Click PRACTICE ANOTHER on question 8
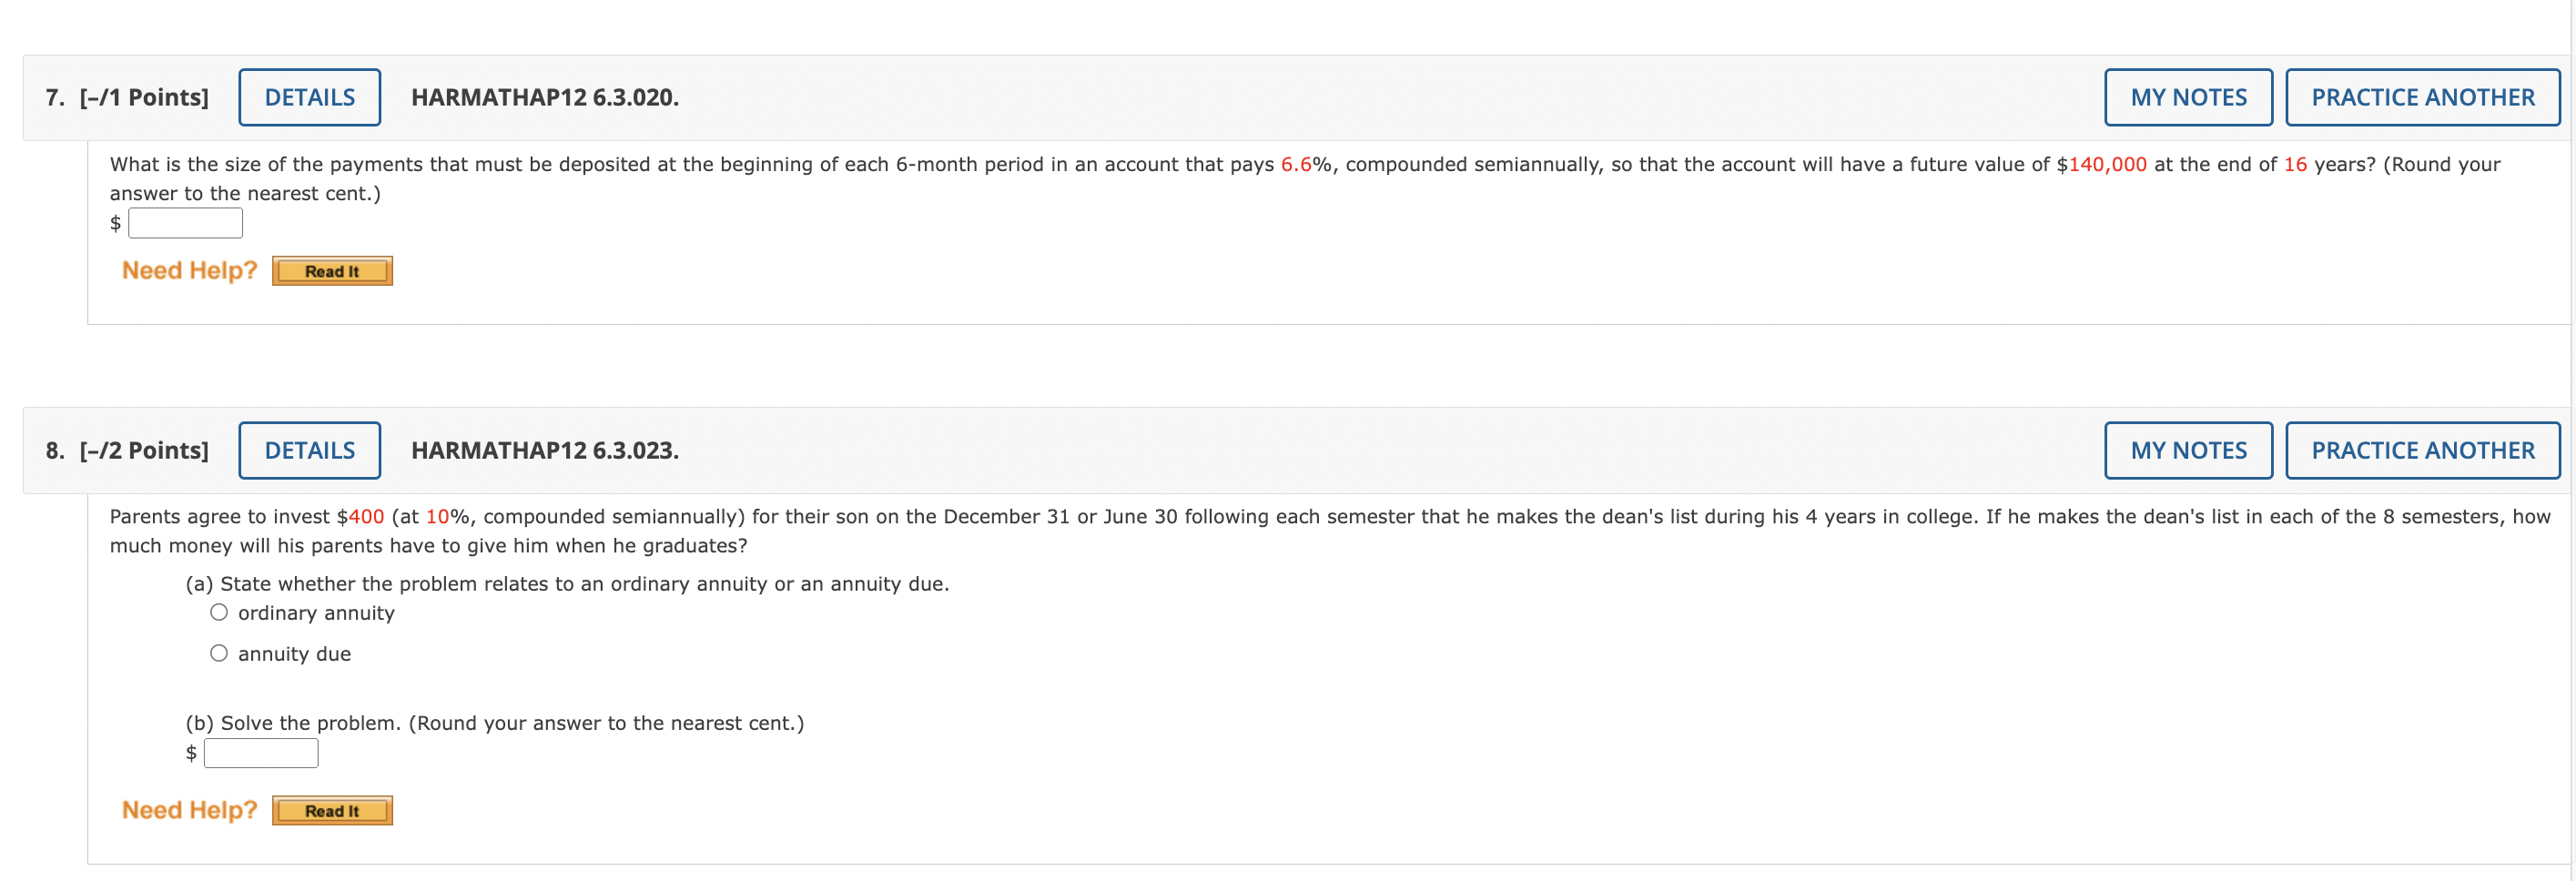 (x=2422, y=450)
